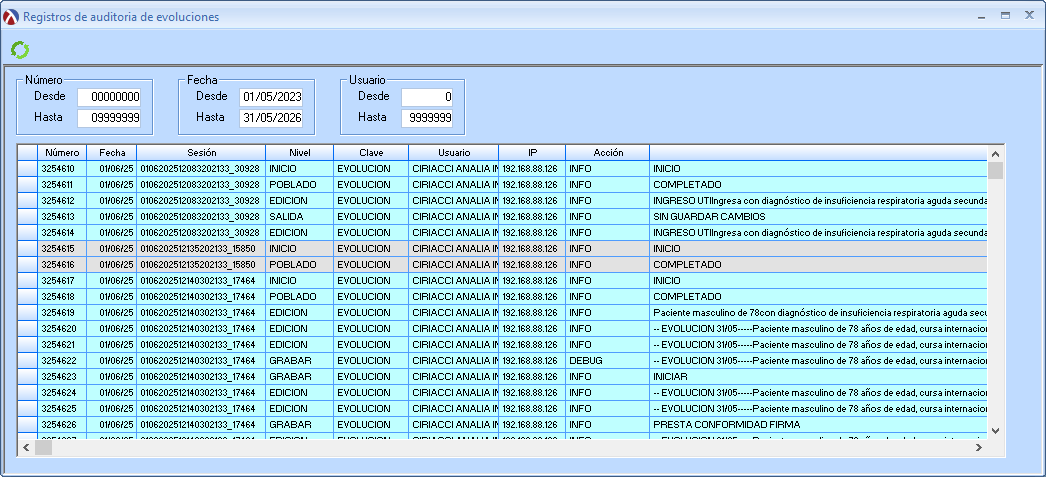
Task: Select record number 3254614
Action: (x=502, y=233)
